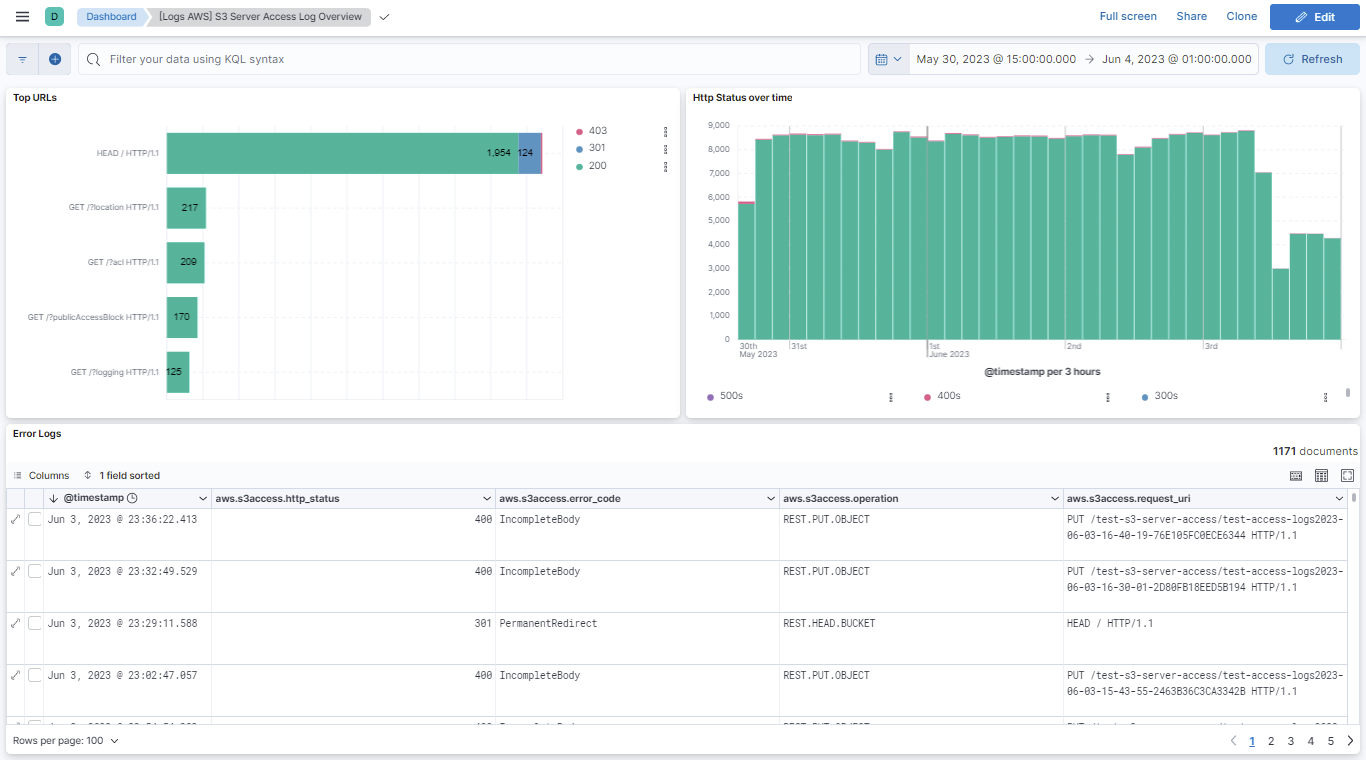This screenshot has height=760, width=1366.
Task: Check the row with PermanentRedirect error code
Action: [35, 623]
